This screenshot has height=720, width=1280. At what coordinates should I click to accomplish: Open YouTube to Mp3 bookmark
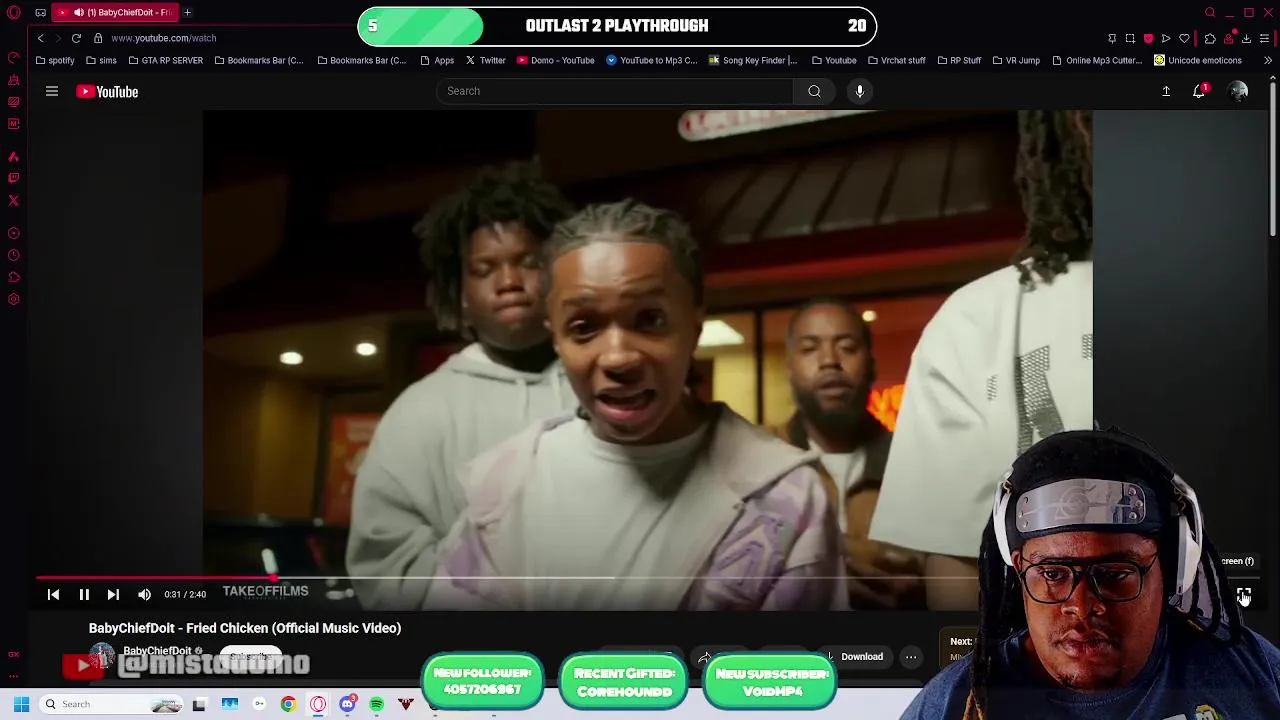(652, 60)
